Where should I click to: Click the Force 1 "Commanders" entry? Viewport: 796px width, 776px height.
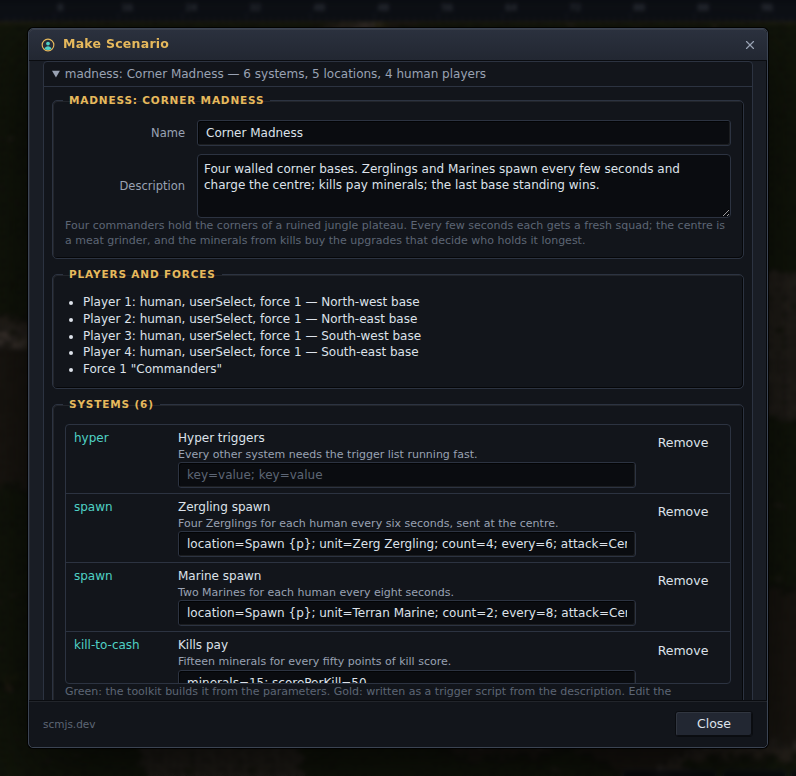coord(152,368)
